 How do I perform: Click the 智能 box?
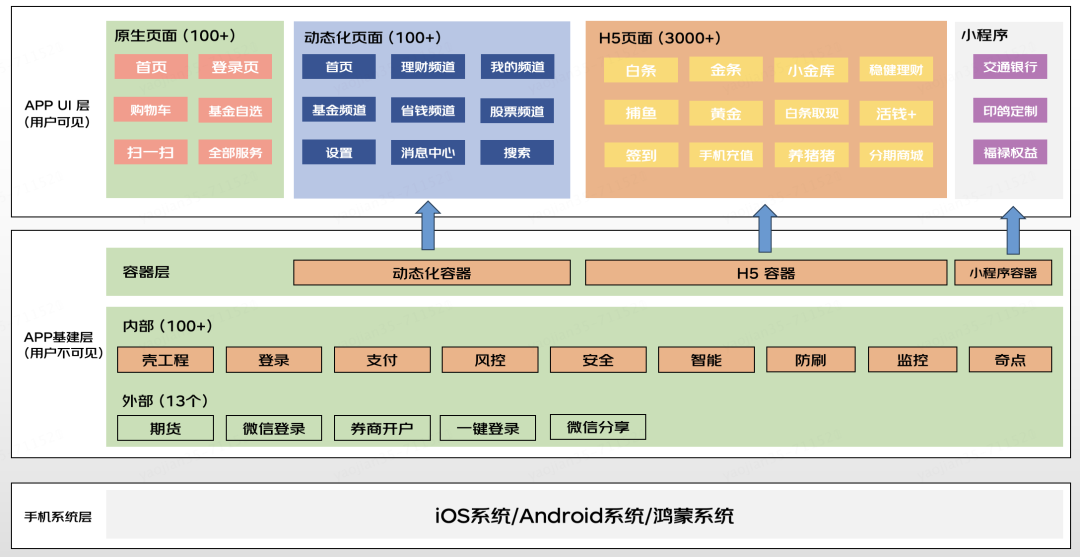point(706,359)
